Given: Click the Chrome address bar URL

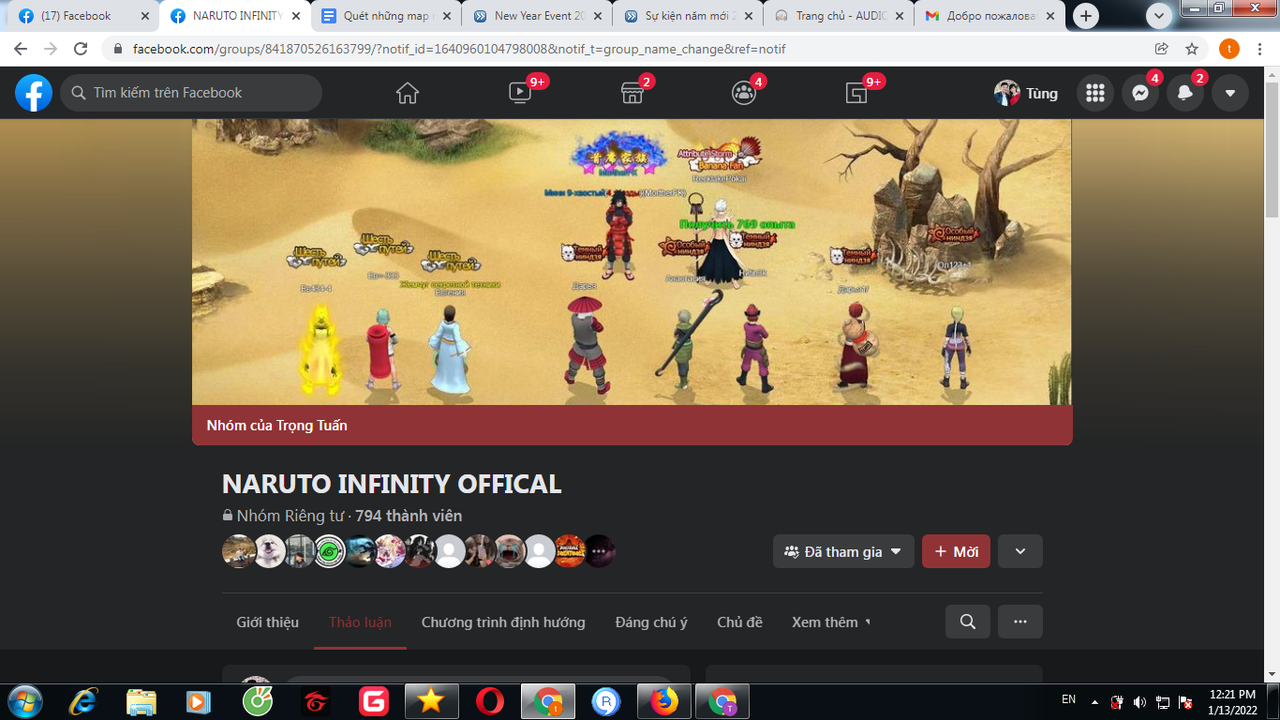Looking at the screenshot, I should 459,48.
